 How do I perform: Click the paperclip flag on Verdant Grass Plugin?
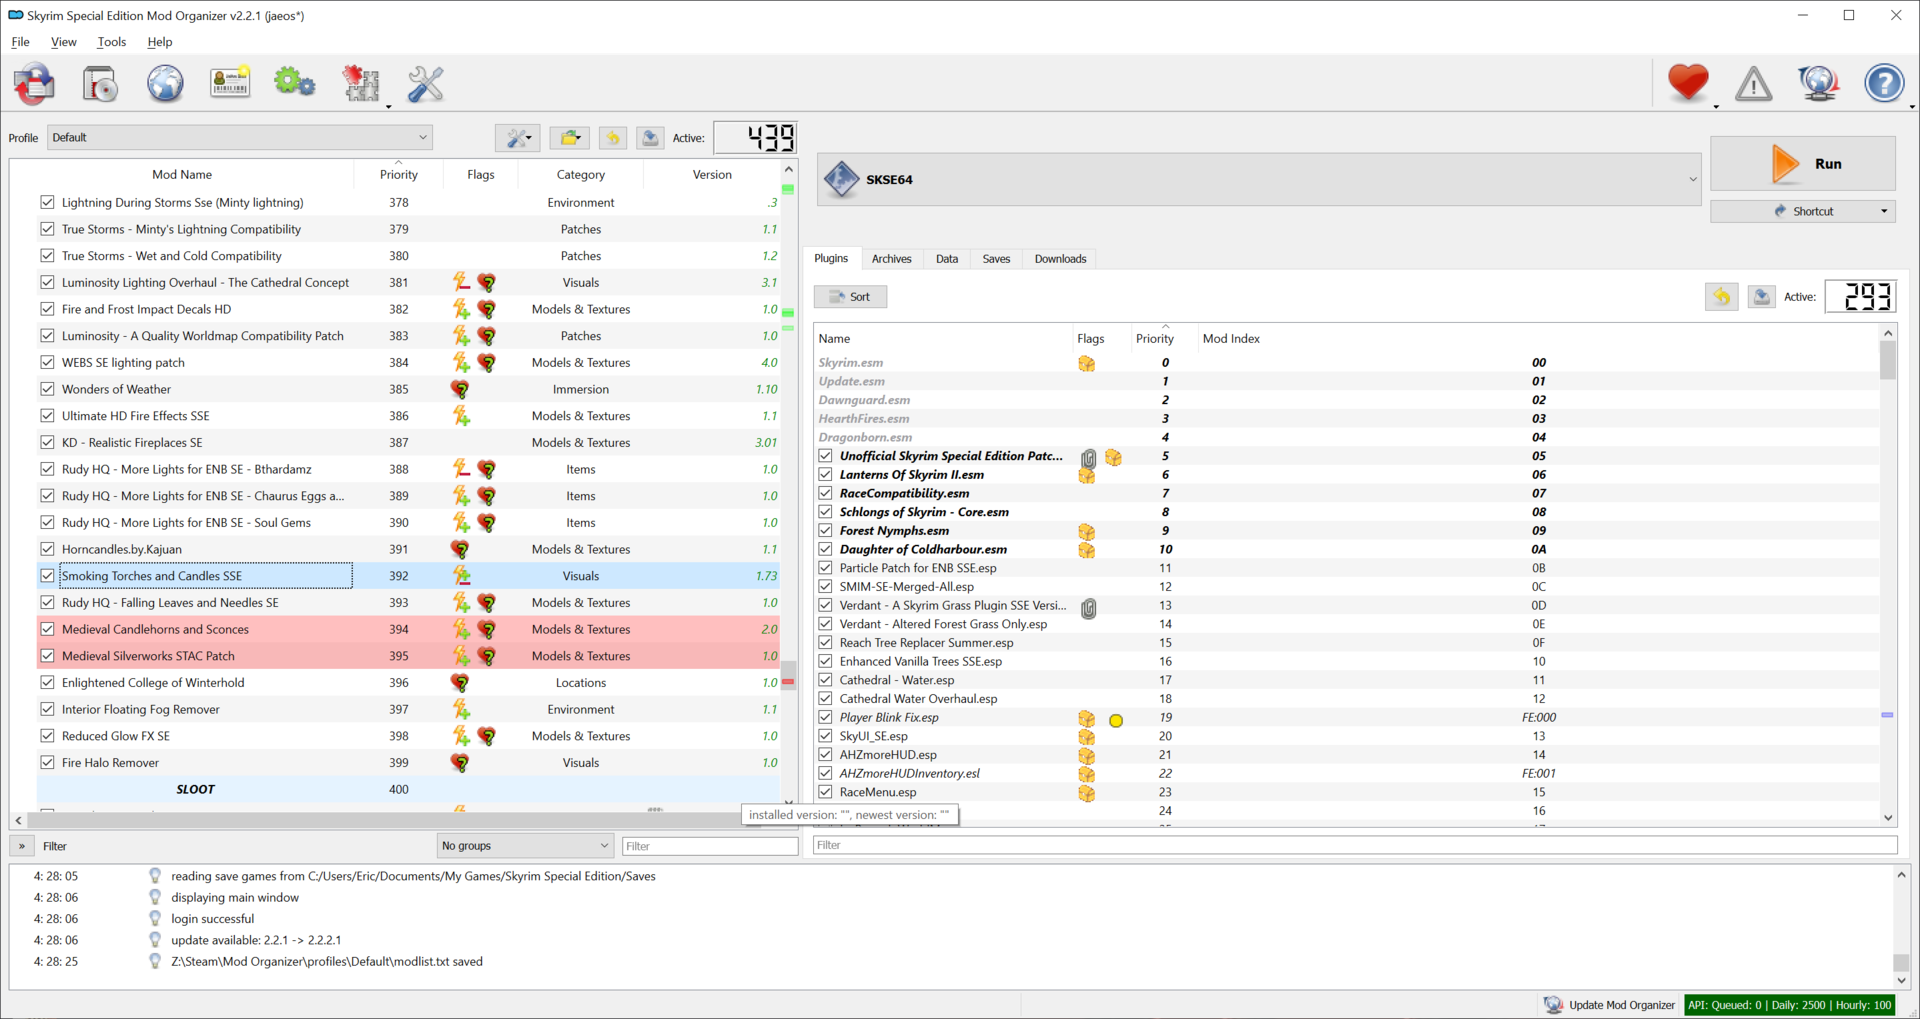tap(1089, 607)
